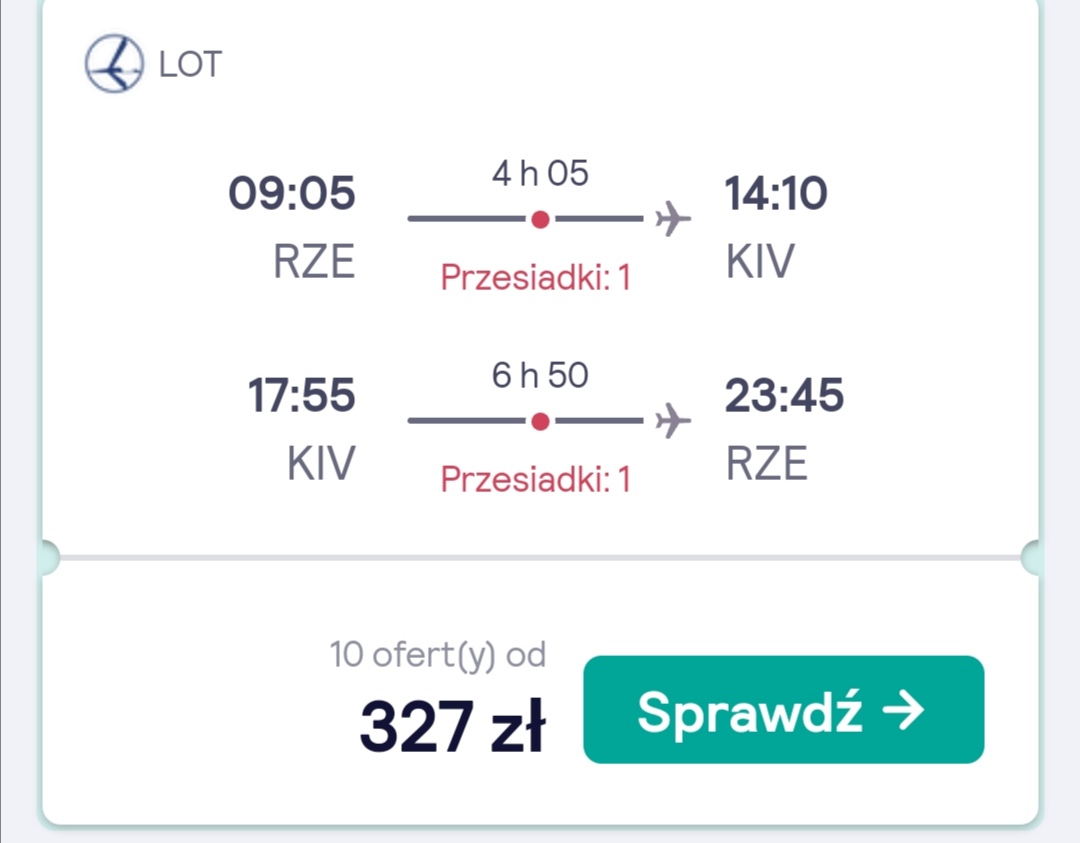
Task: Select the 14:10 arrival time
Action: point(776,192)
